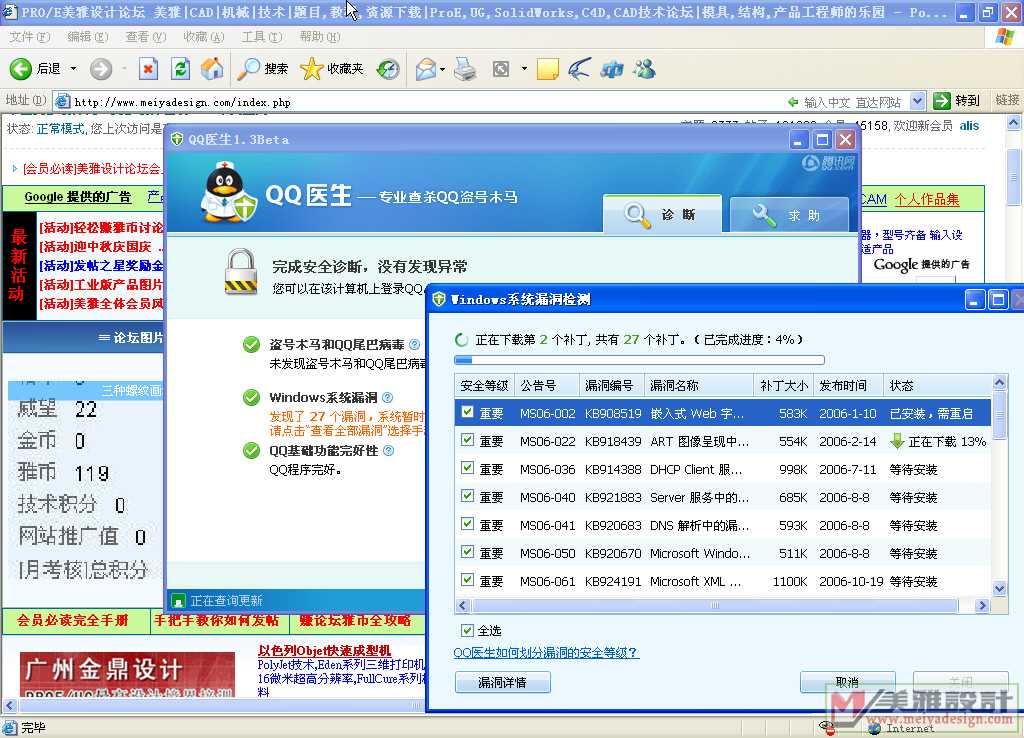Click the Messenger buddies icon in IE toolbar

pyautogui.click(x=644, y=69)
